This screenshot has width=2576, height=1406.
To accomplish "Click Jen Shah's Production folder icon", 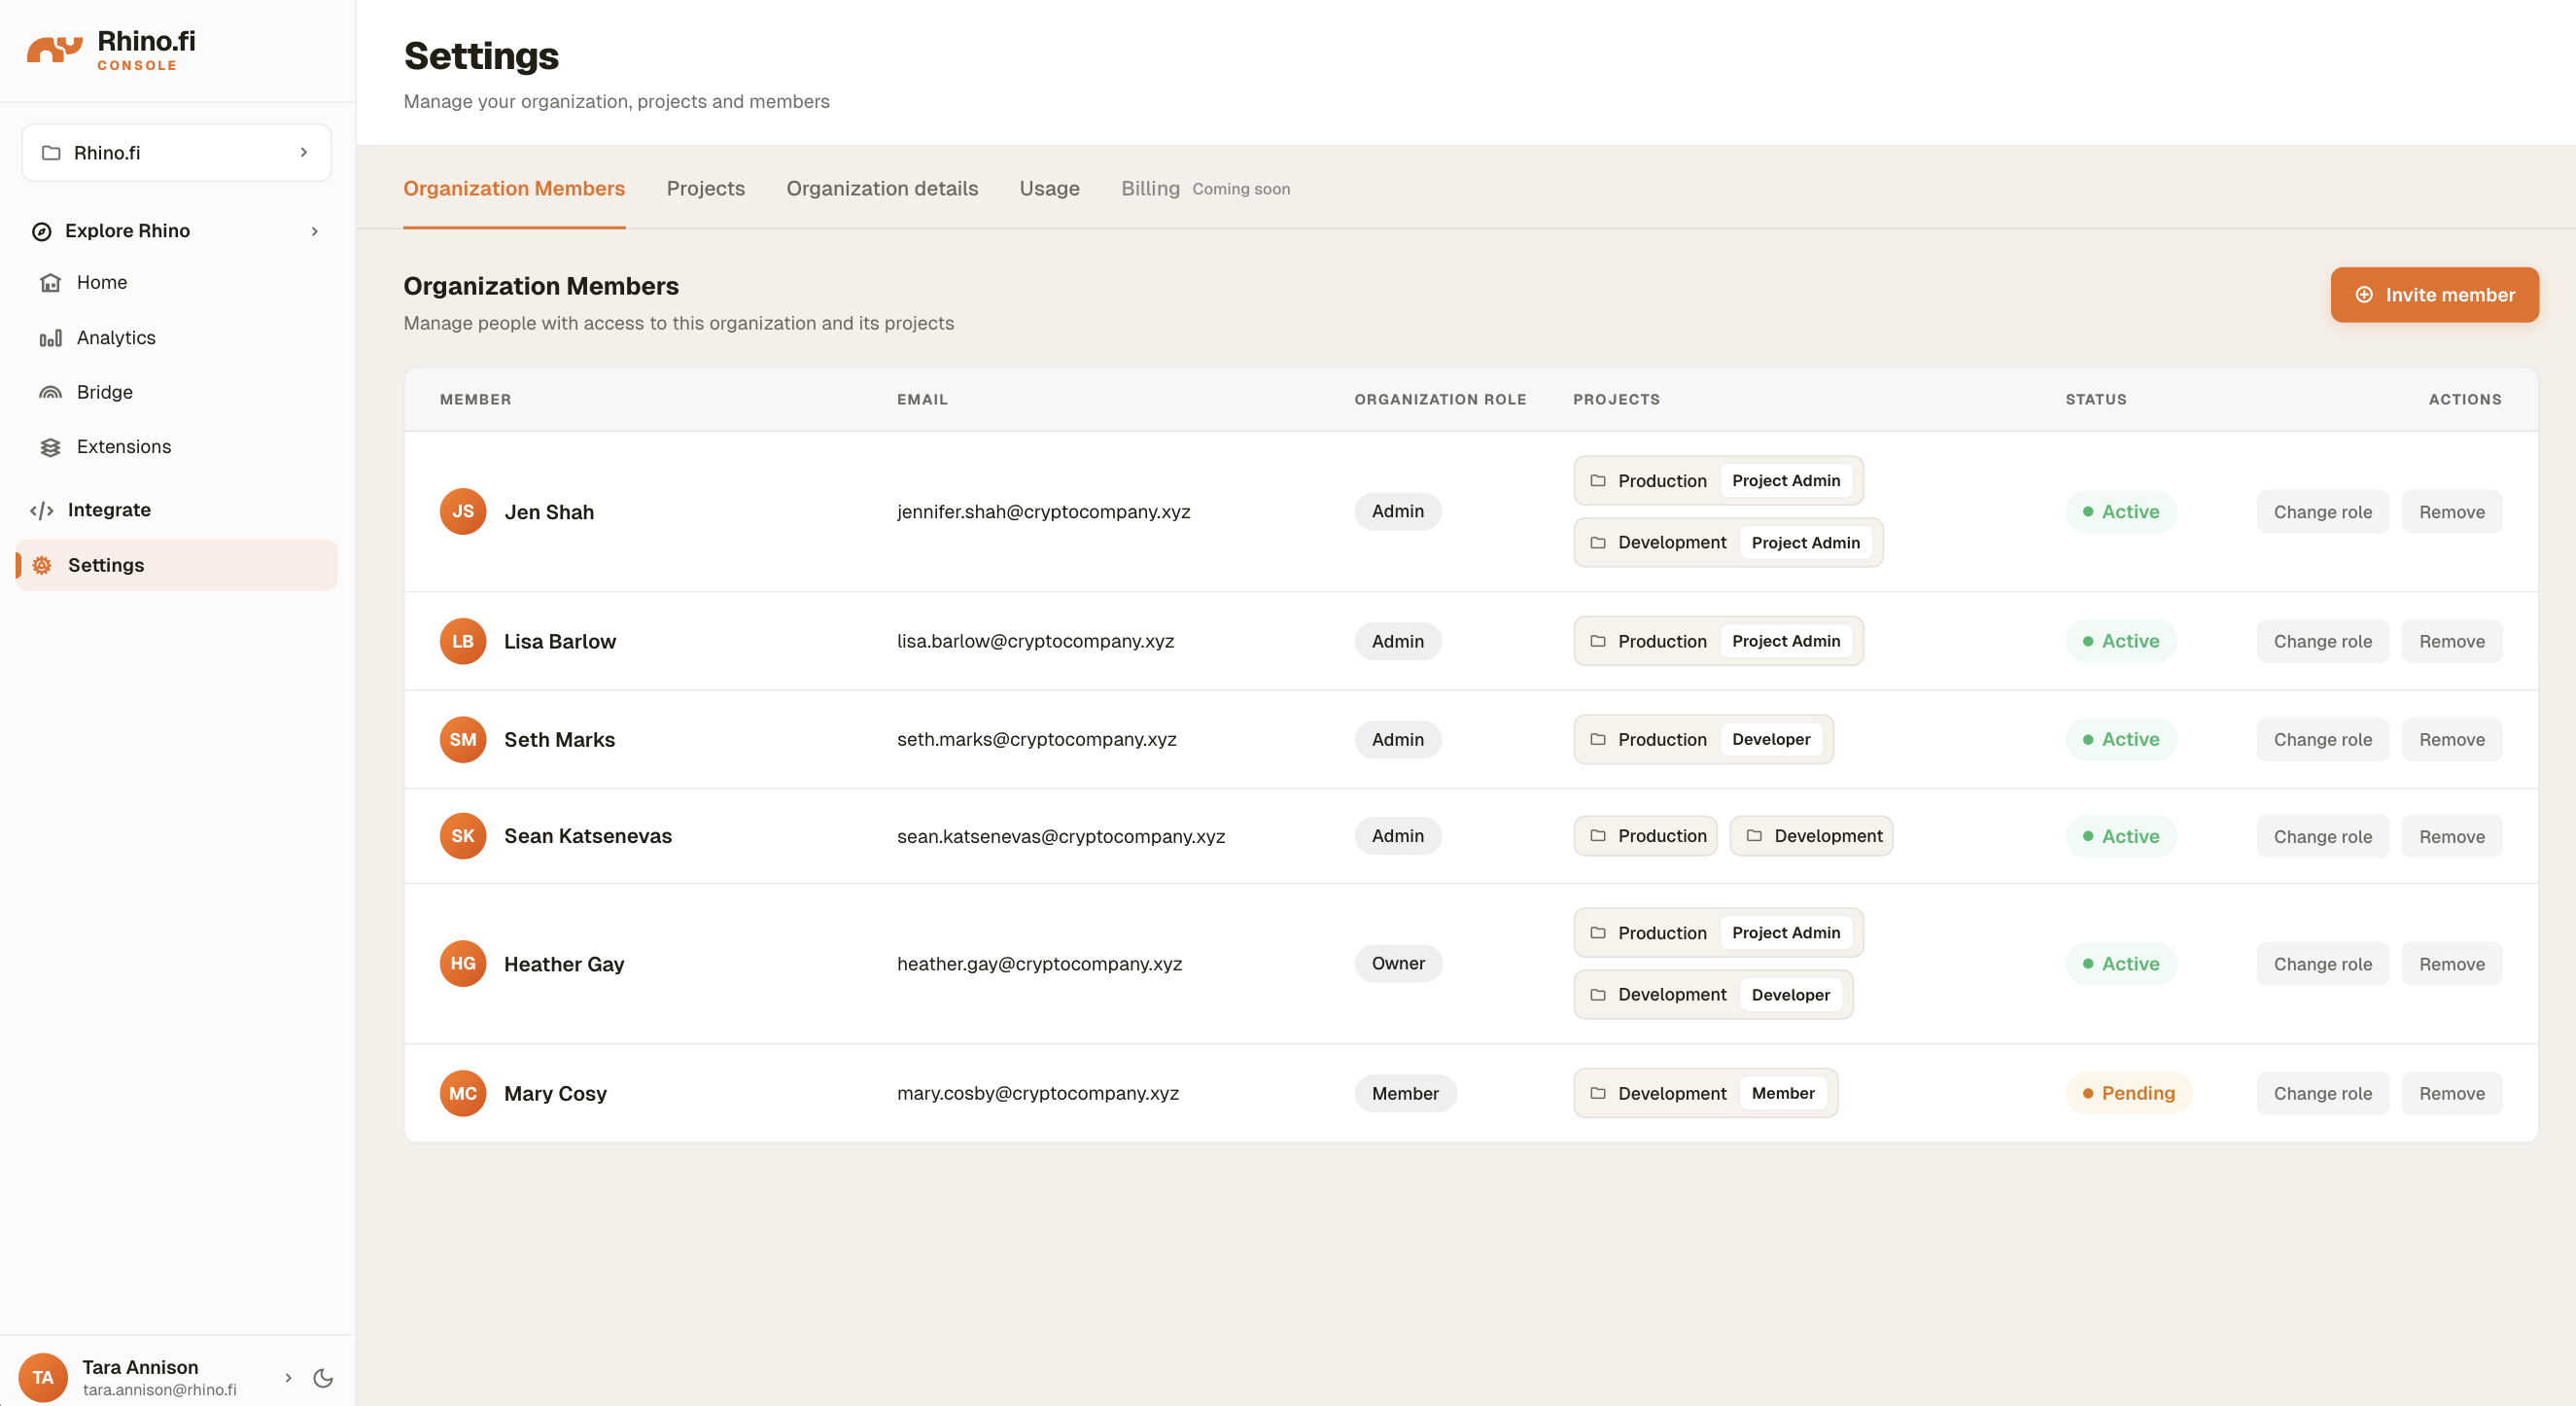I will (x=1598, y=480).
